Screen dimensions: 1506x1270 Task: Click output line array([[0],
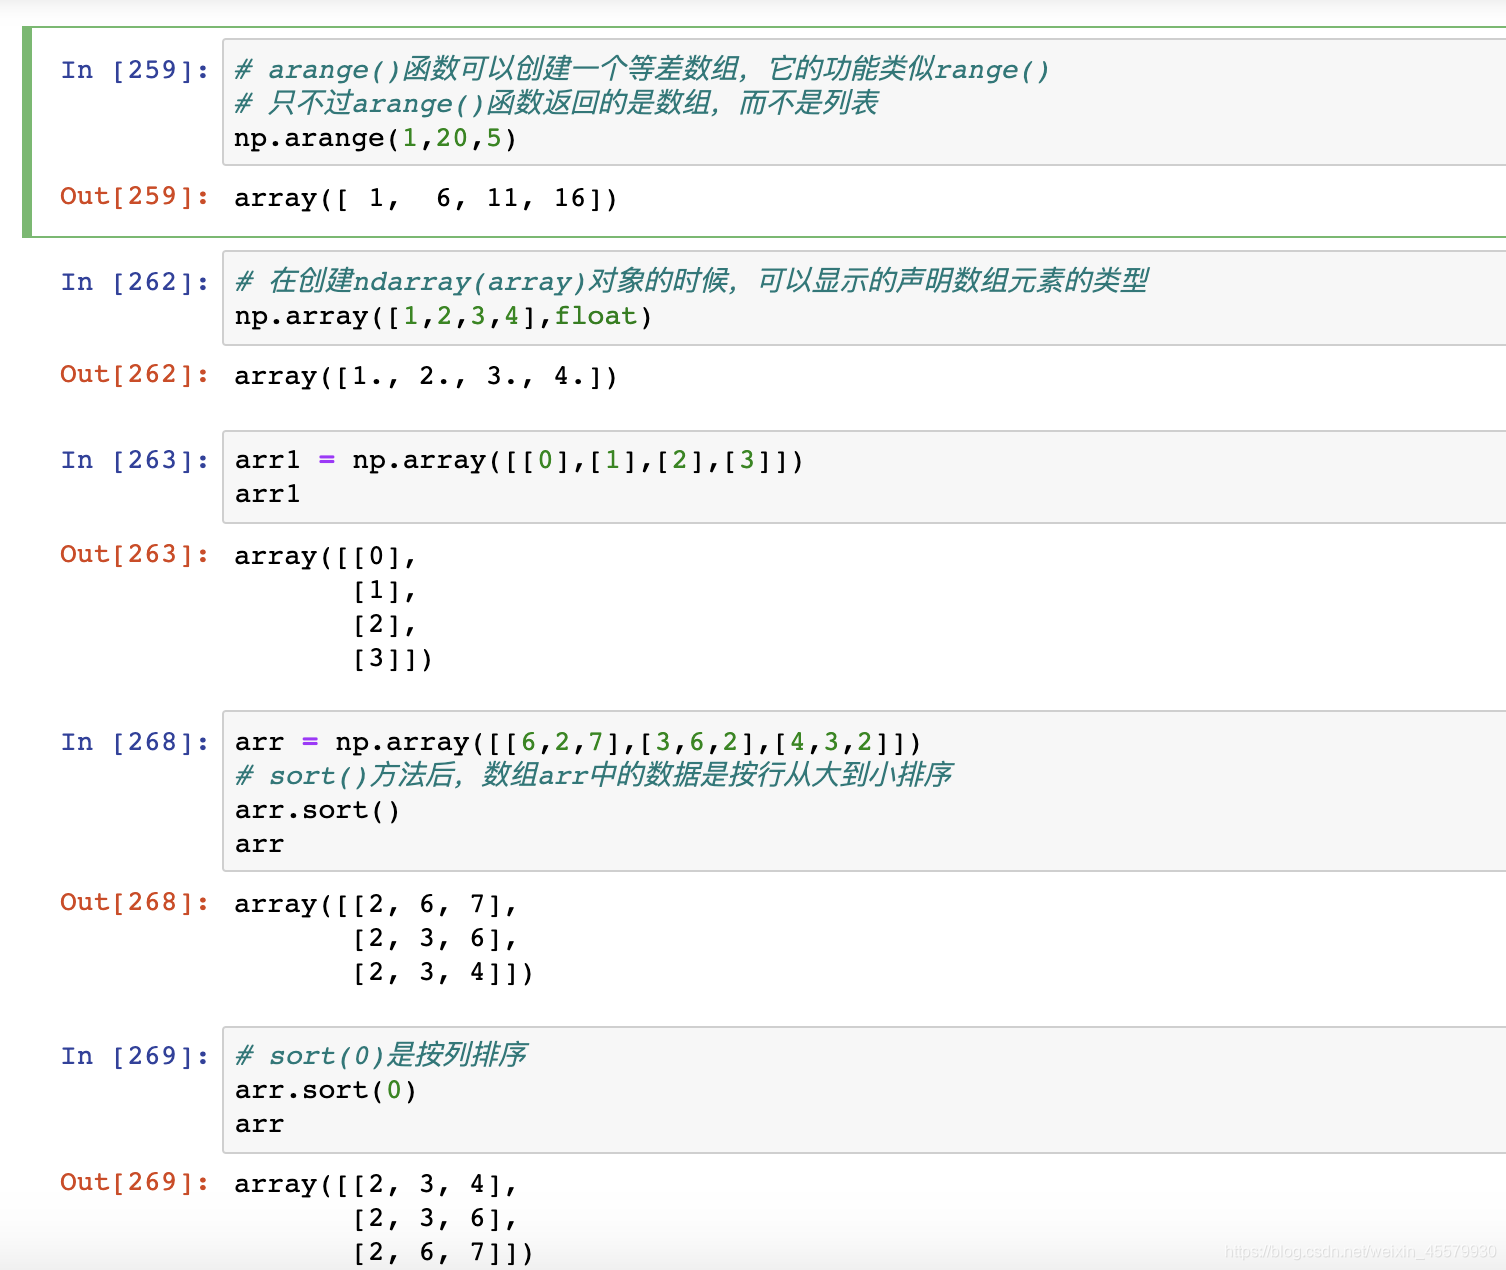click(x=325, y=556)
